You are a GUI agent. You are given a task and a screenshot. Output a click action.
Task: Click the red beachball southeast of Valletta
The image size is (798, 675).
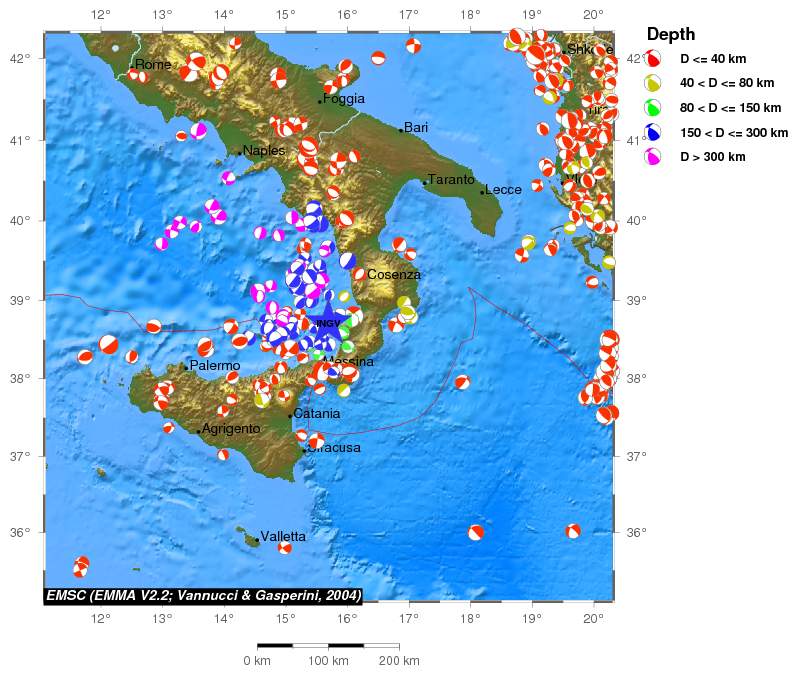click(285, 547)
